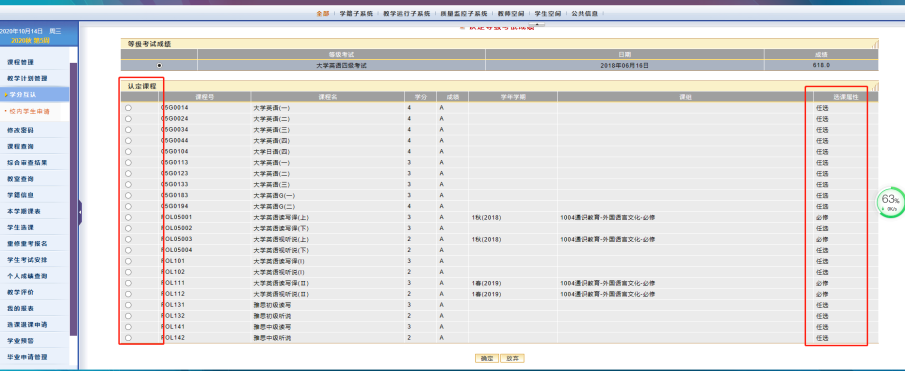Screen dimensions: 905x372
Task: Choose the radio button for course FOL05001
Action: [x=128, y=217]
